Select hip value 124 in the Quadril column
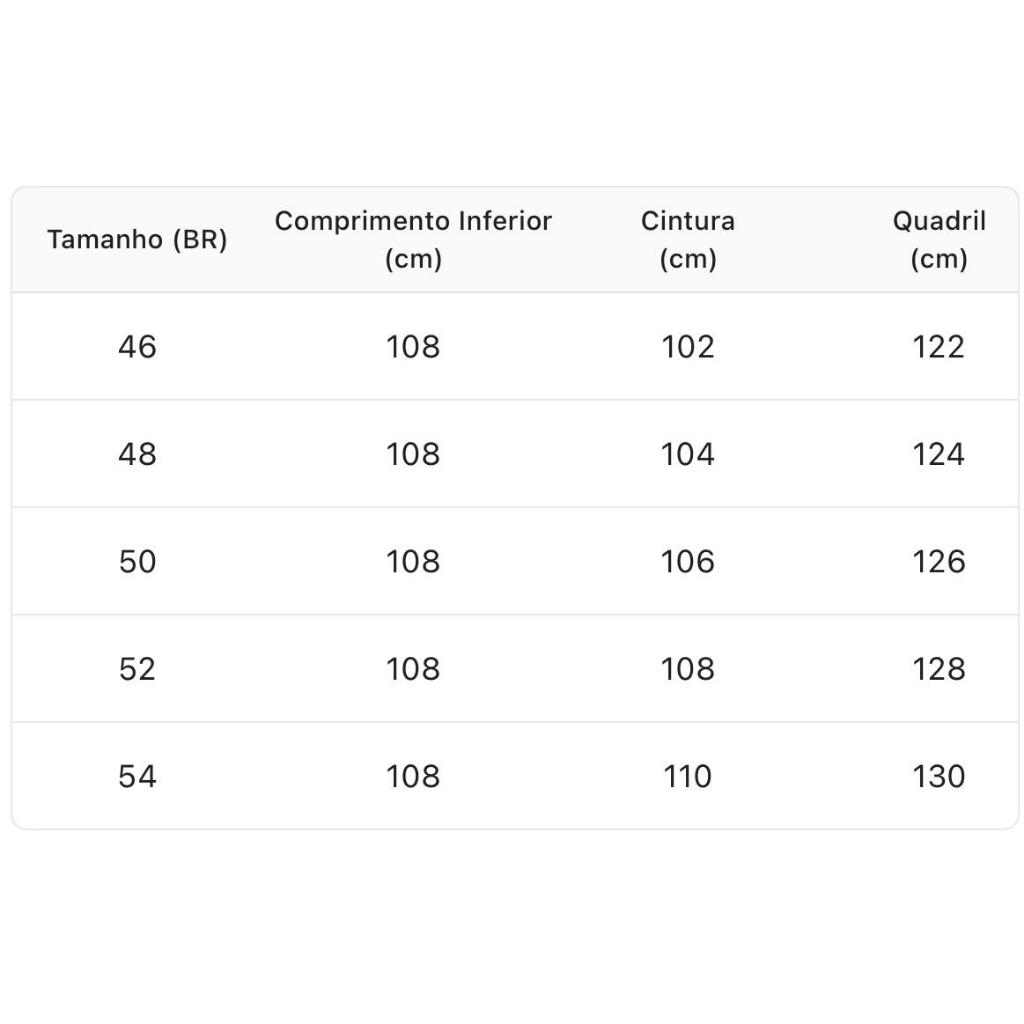This screenshot has width=1024, height=1024. pos(939,454)
